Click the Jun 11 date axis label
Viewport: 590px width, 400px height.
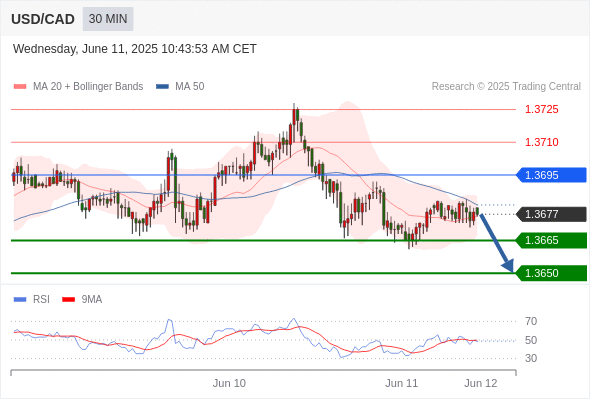point(401,383)
